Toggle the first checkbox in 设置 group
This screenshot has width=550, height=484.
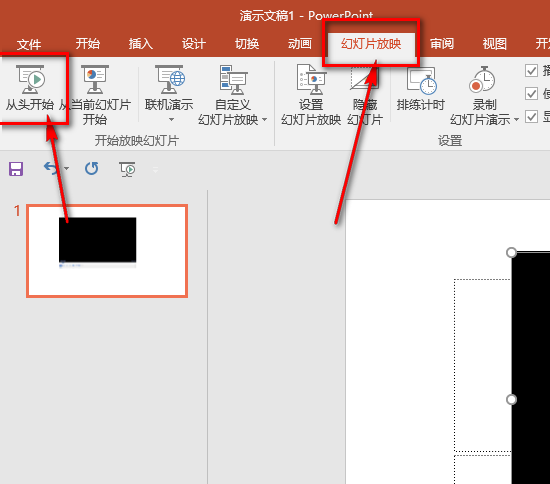point(531,70)
